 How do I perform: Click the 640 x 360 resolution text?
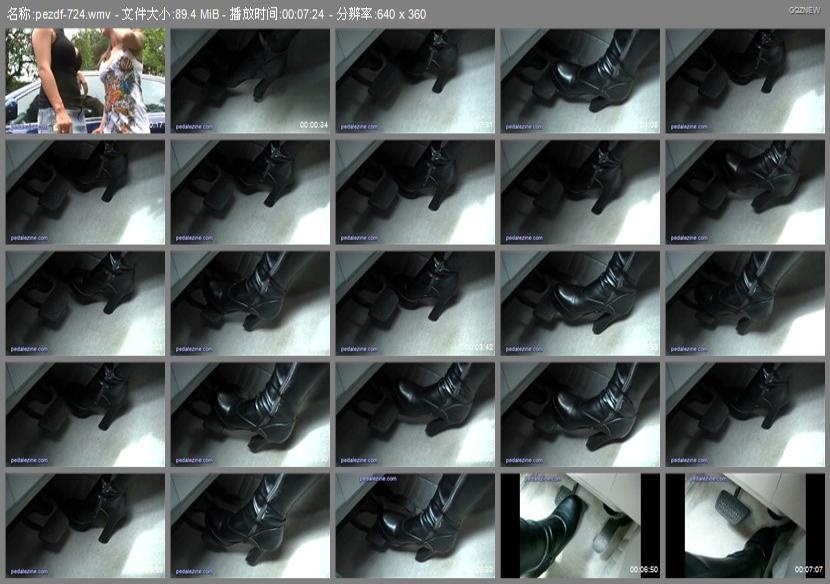click(402, 14)
